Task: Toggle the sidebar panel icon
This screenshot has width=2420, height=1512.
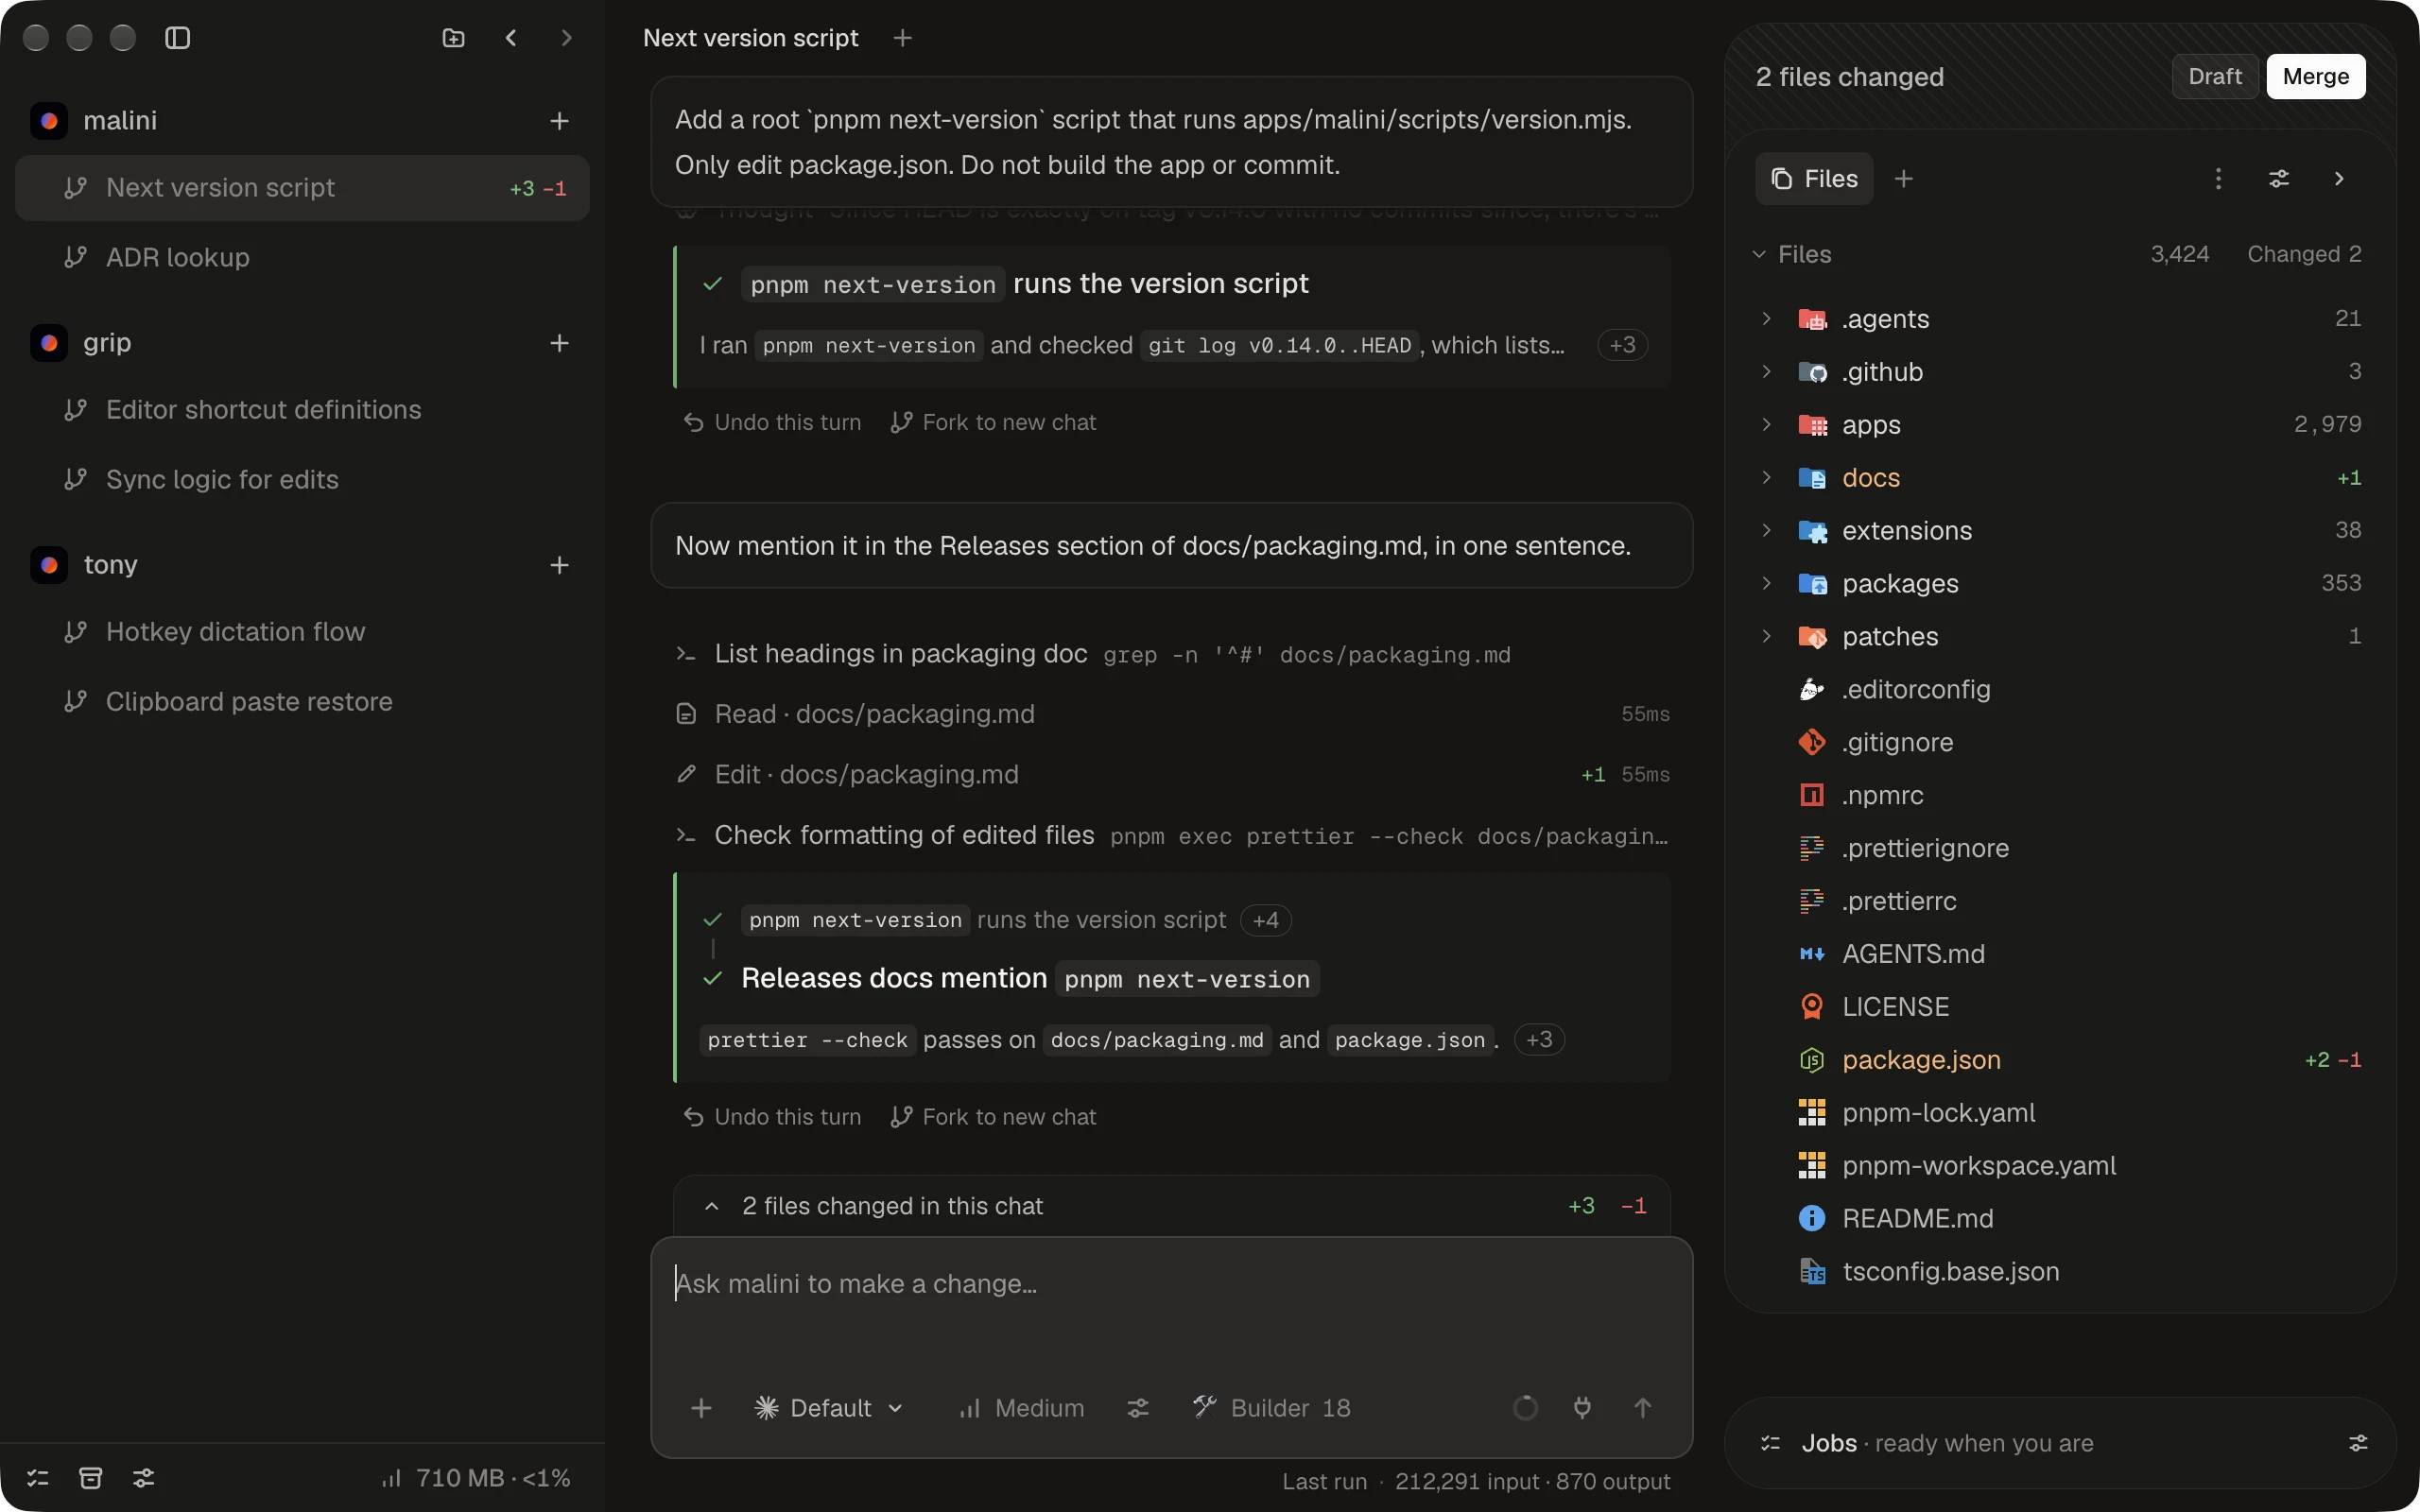Action: pyautogui.click(x=178, y=38)
